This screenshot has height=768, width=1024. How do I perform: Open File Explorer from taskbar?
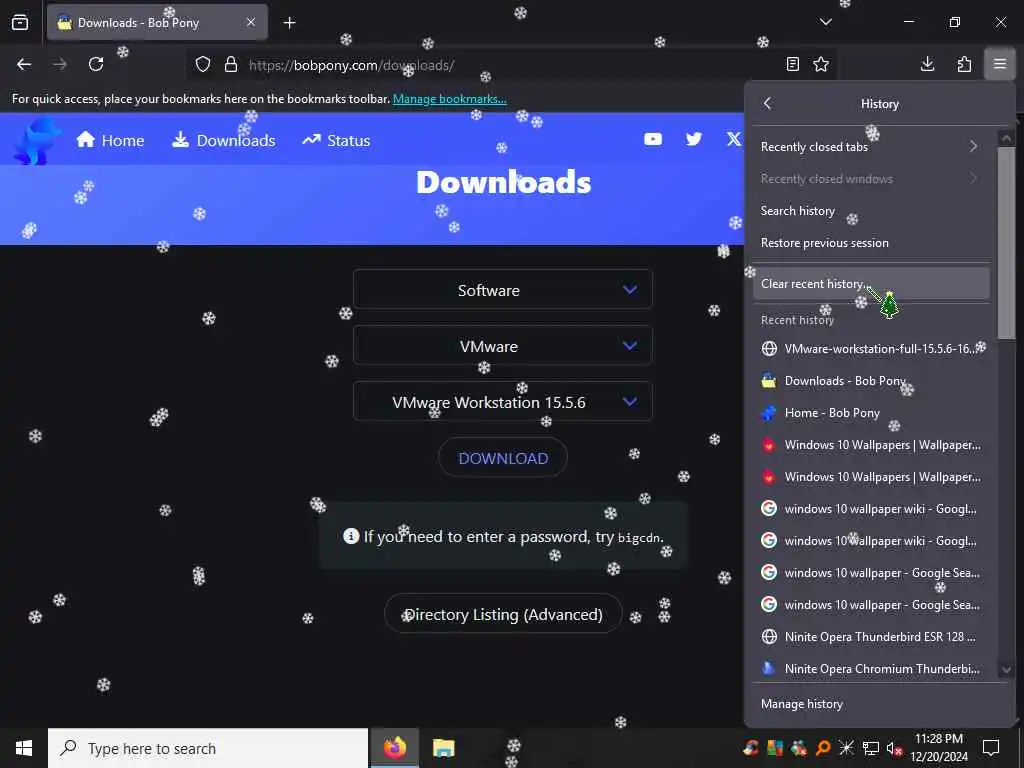click(443, 748)
